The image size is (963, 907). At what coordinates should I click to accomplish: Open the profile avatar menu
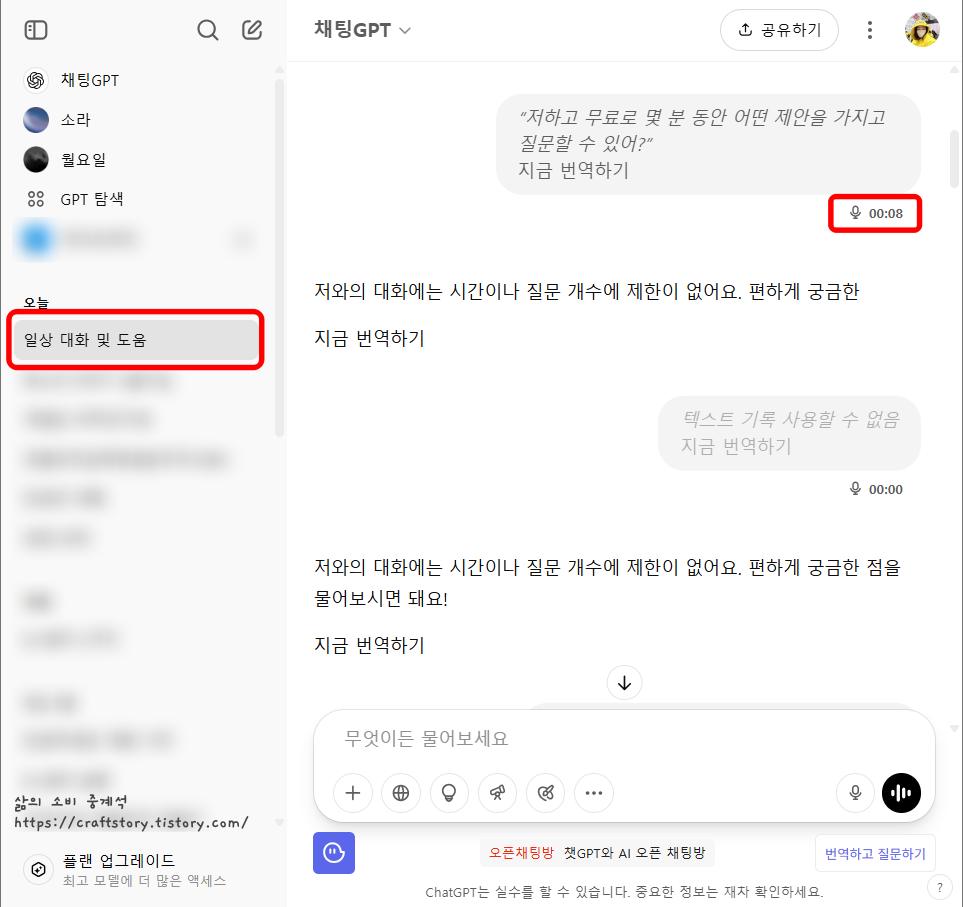tap(922, 29)
